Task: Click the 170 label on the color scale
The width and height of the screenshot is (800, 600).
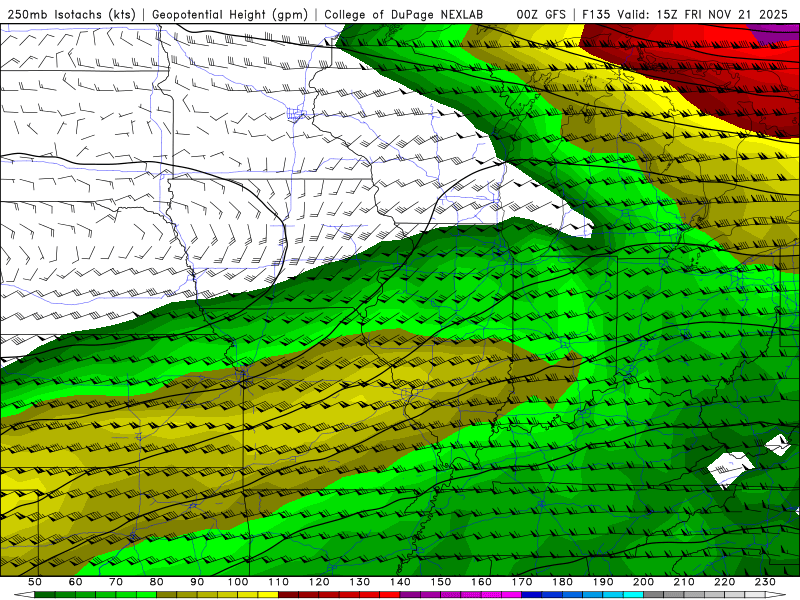Action: tap(522, 582)
